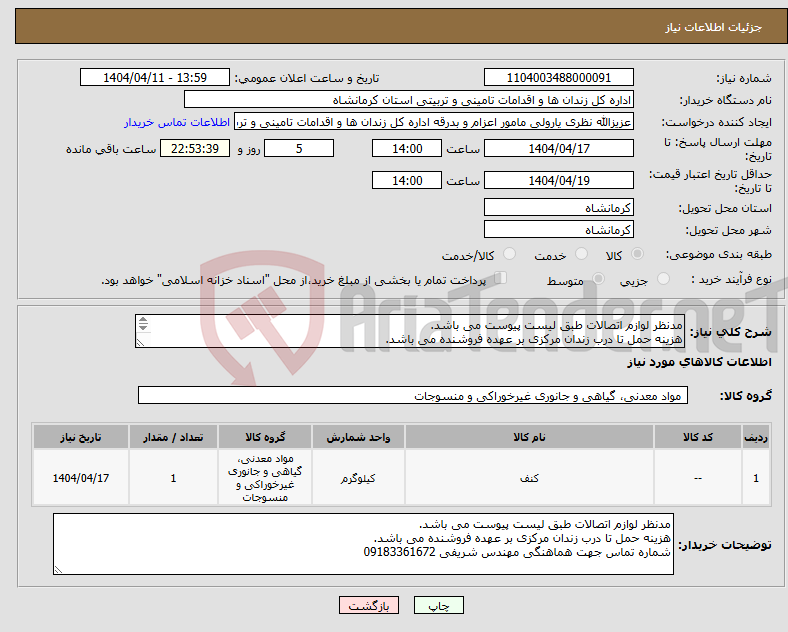
Task: Click the شرح کلی نیاز text area
Action: point(410,332)
